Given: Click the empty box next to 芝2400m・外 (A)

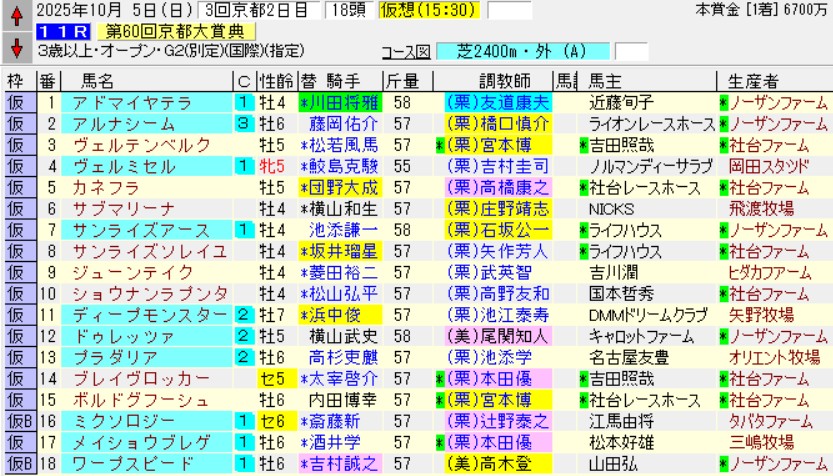Looking at the screenshot, I should point(631,51).
